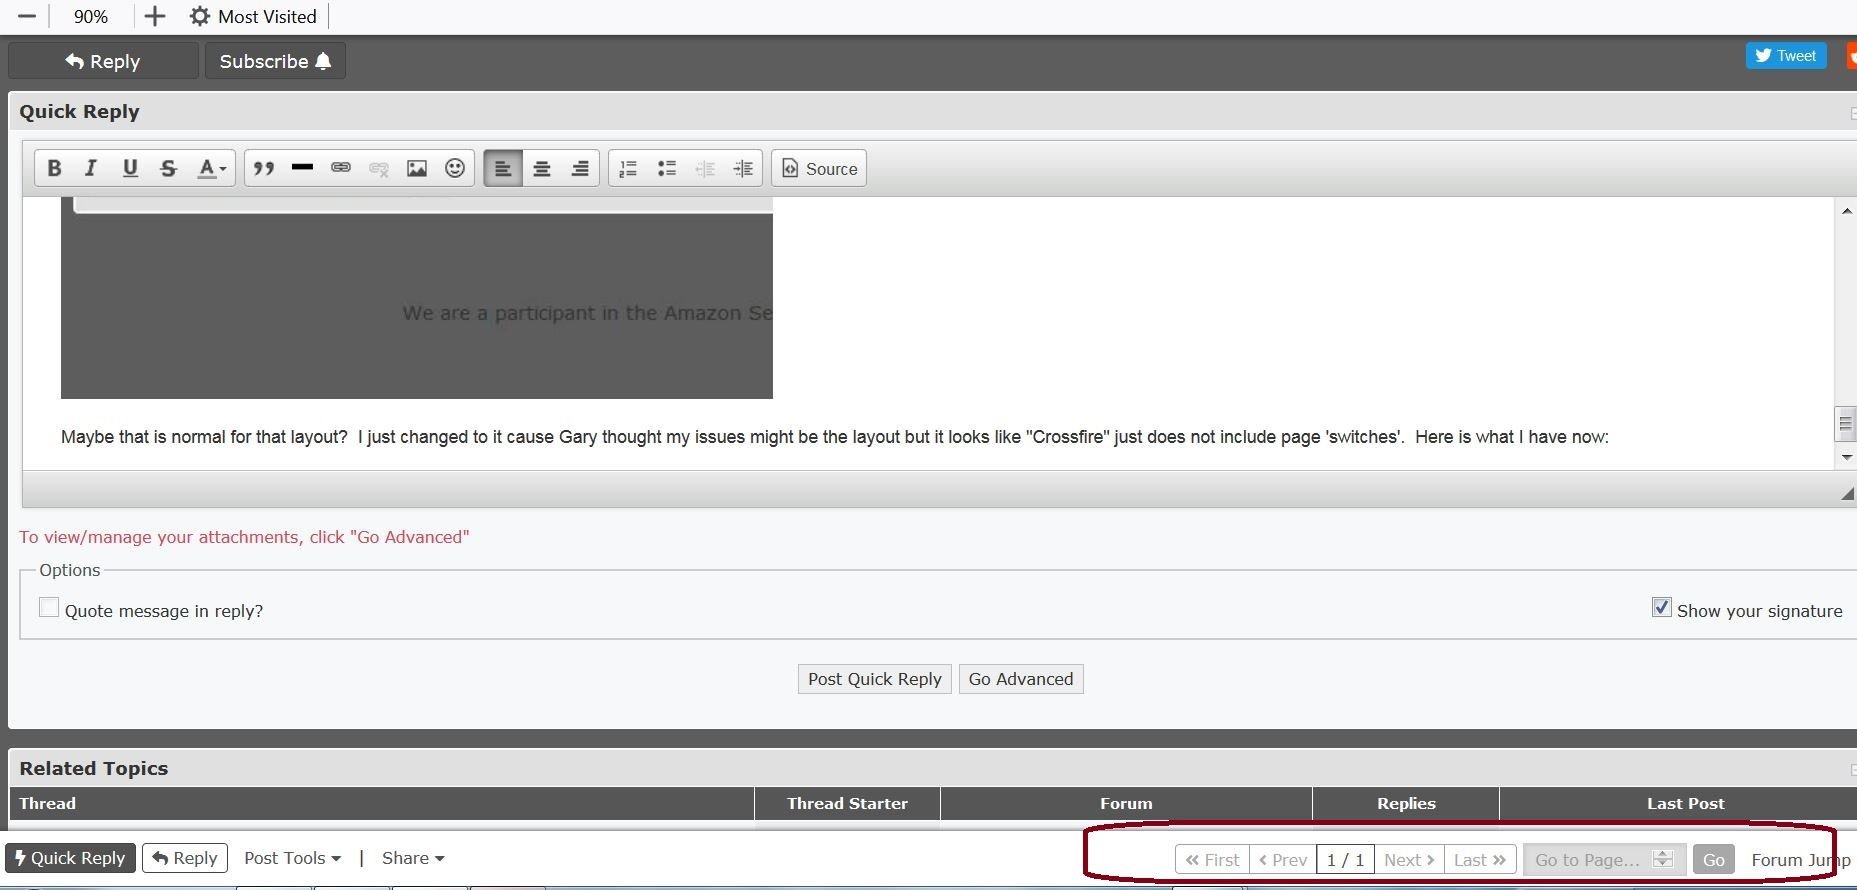Expand the Post Tools menu

coord(292,858)
